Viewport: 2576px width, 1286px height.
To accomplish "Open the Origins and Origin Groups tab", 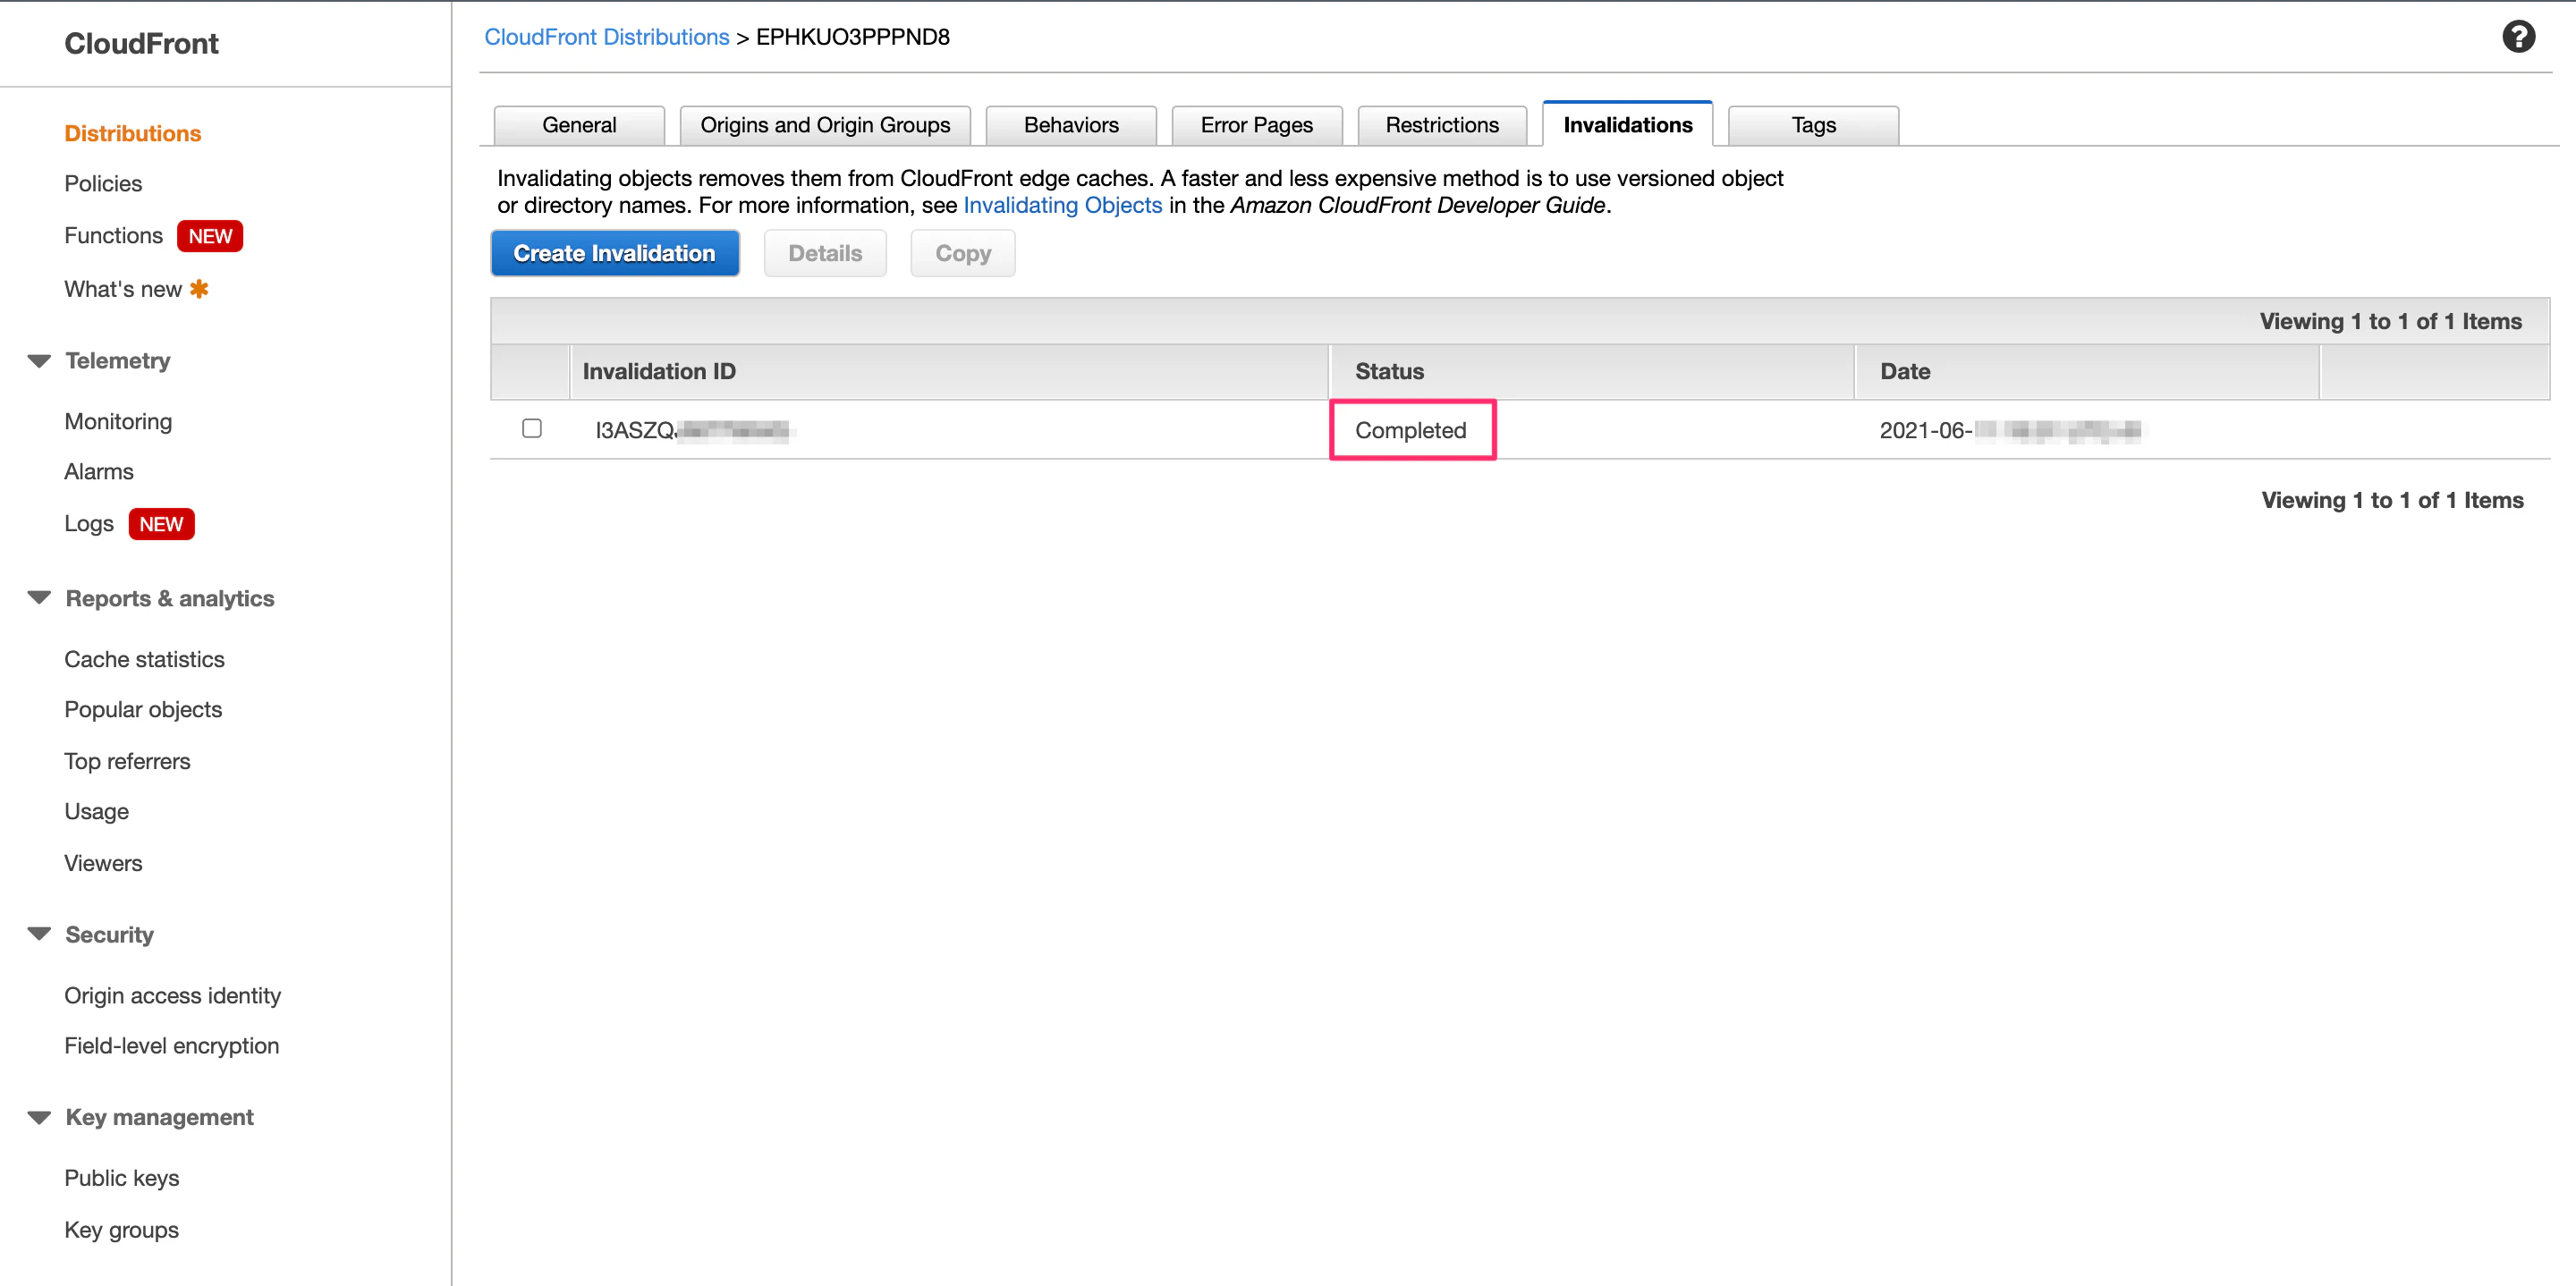I will pyautogui.click(x=825, y=125).
